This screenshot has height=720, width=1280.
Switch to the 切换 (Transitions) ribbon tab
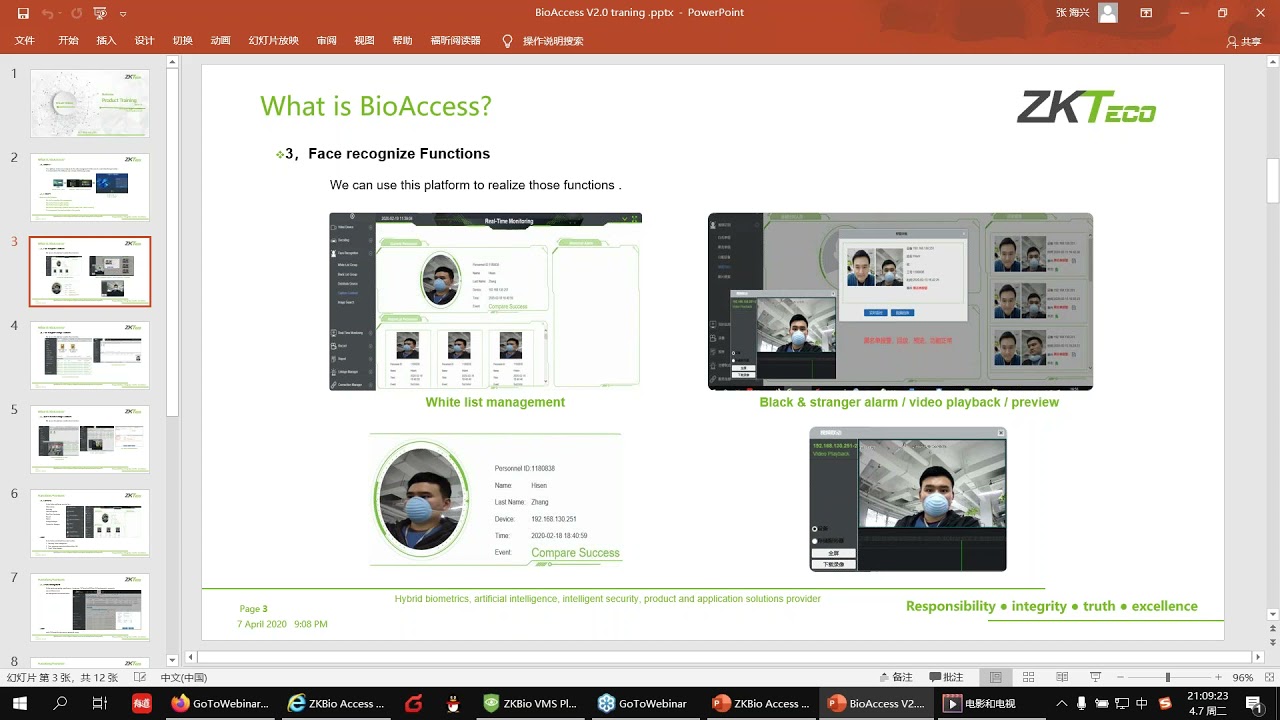(x=182, y=41)
